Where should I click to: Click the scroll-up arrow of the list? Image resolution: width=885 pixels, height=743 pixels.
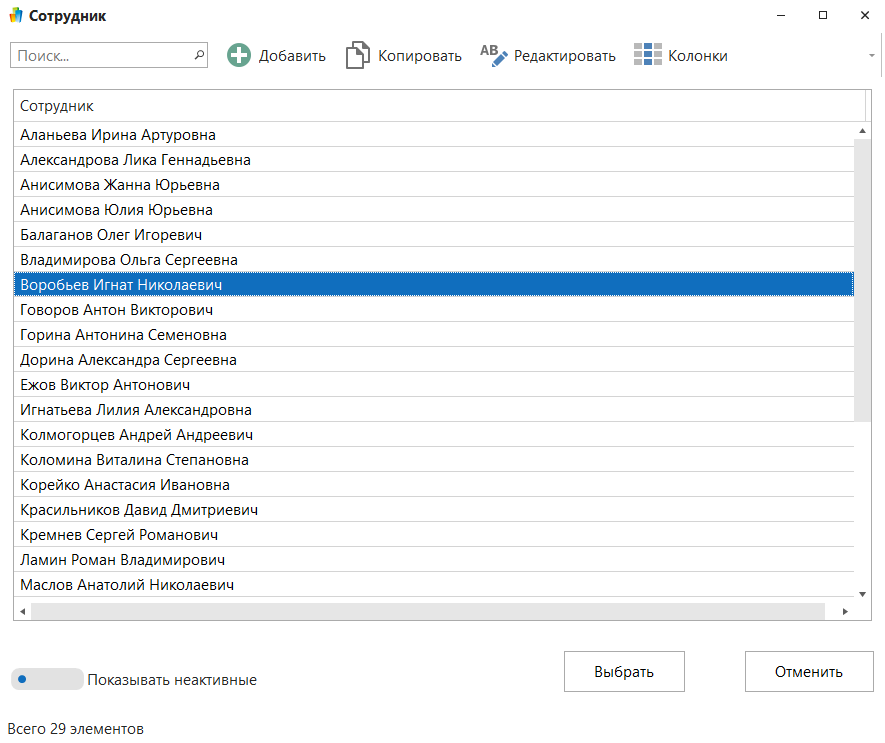tap(862, 131)
